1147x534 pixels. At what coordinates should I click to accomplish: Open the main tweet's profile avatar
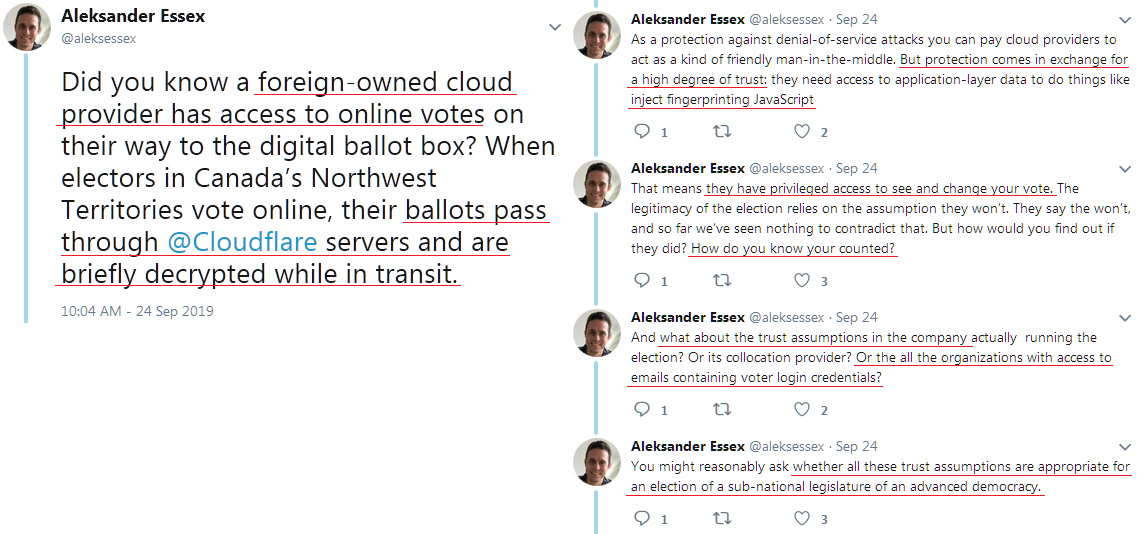click(x=28, y=27)
